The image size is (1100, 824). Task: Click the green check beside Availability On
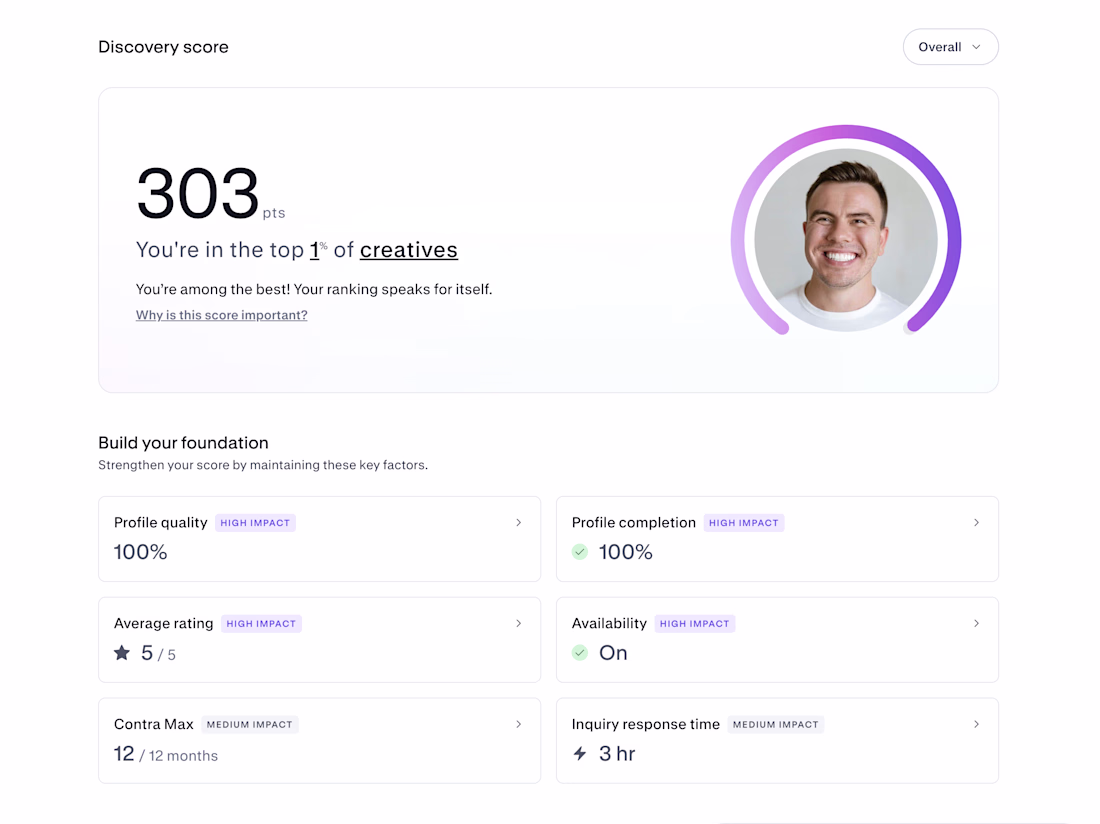579,653
